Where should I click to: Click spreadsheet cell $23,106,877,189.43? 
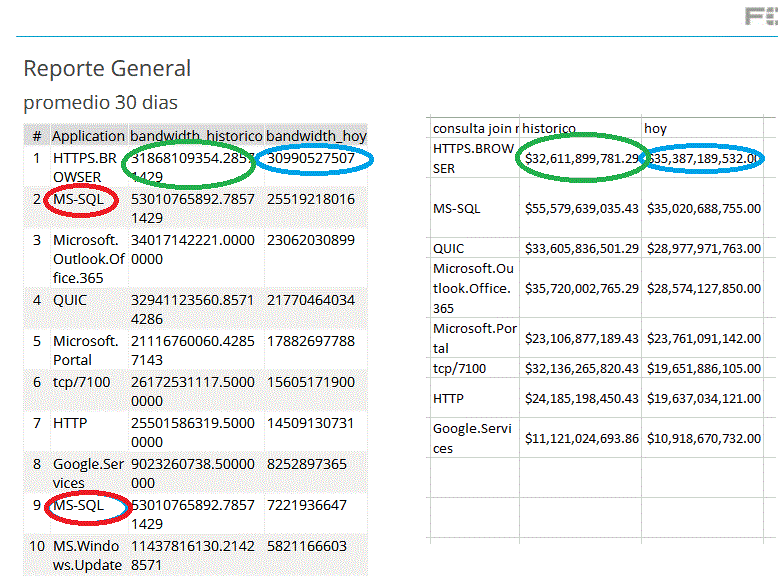(x=582, y=339)
